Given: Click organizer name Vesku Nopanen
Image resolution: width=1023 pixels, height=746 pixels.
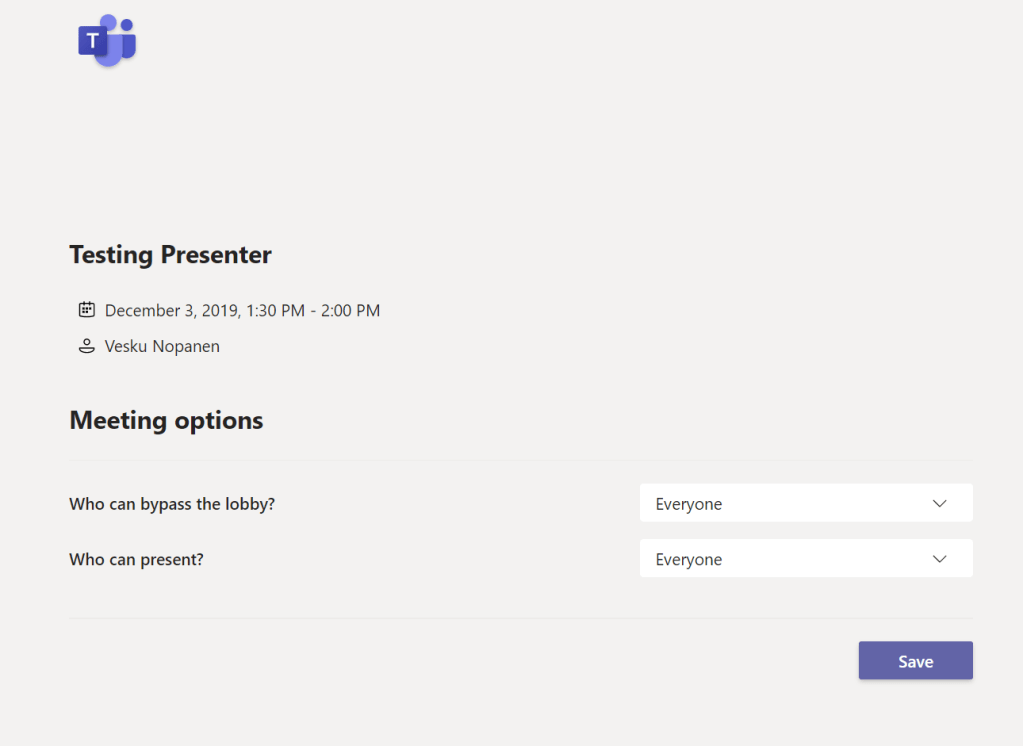Looking at the screenshot, I should coord(162,347).
